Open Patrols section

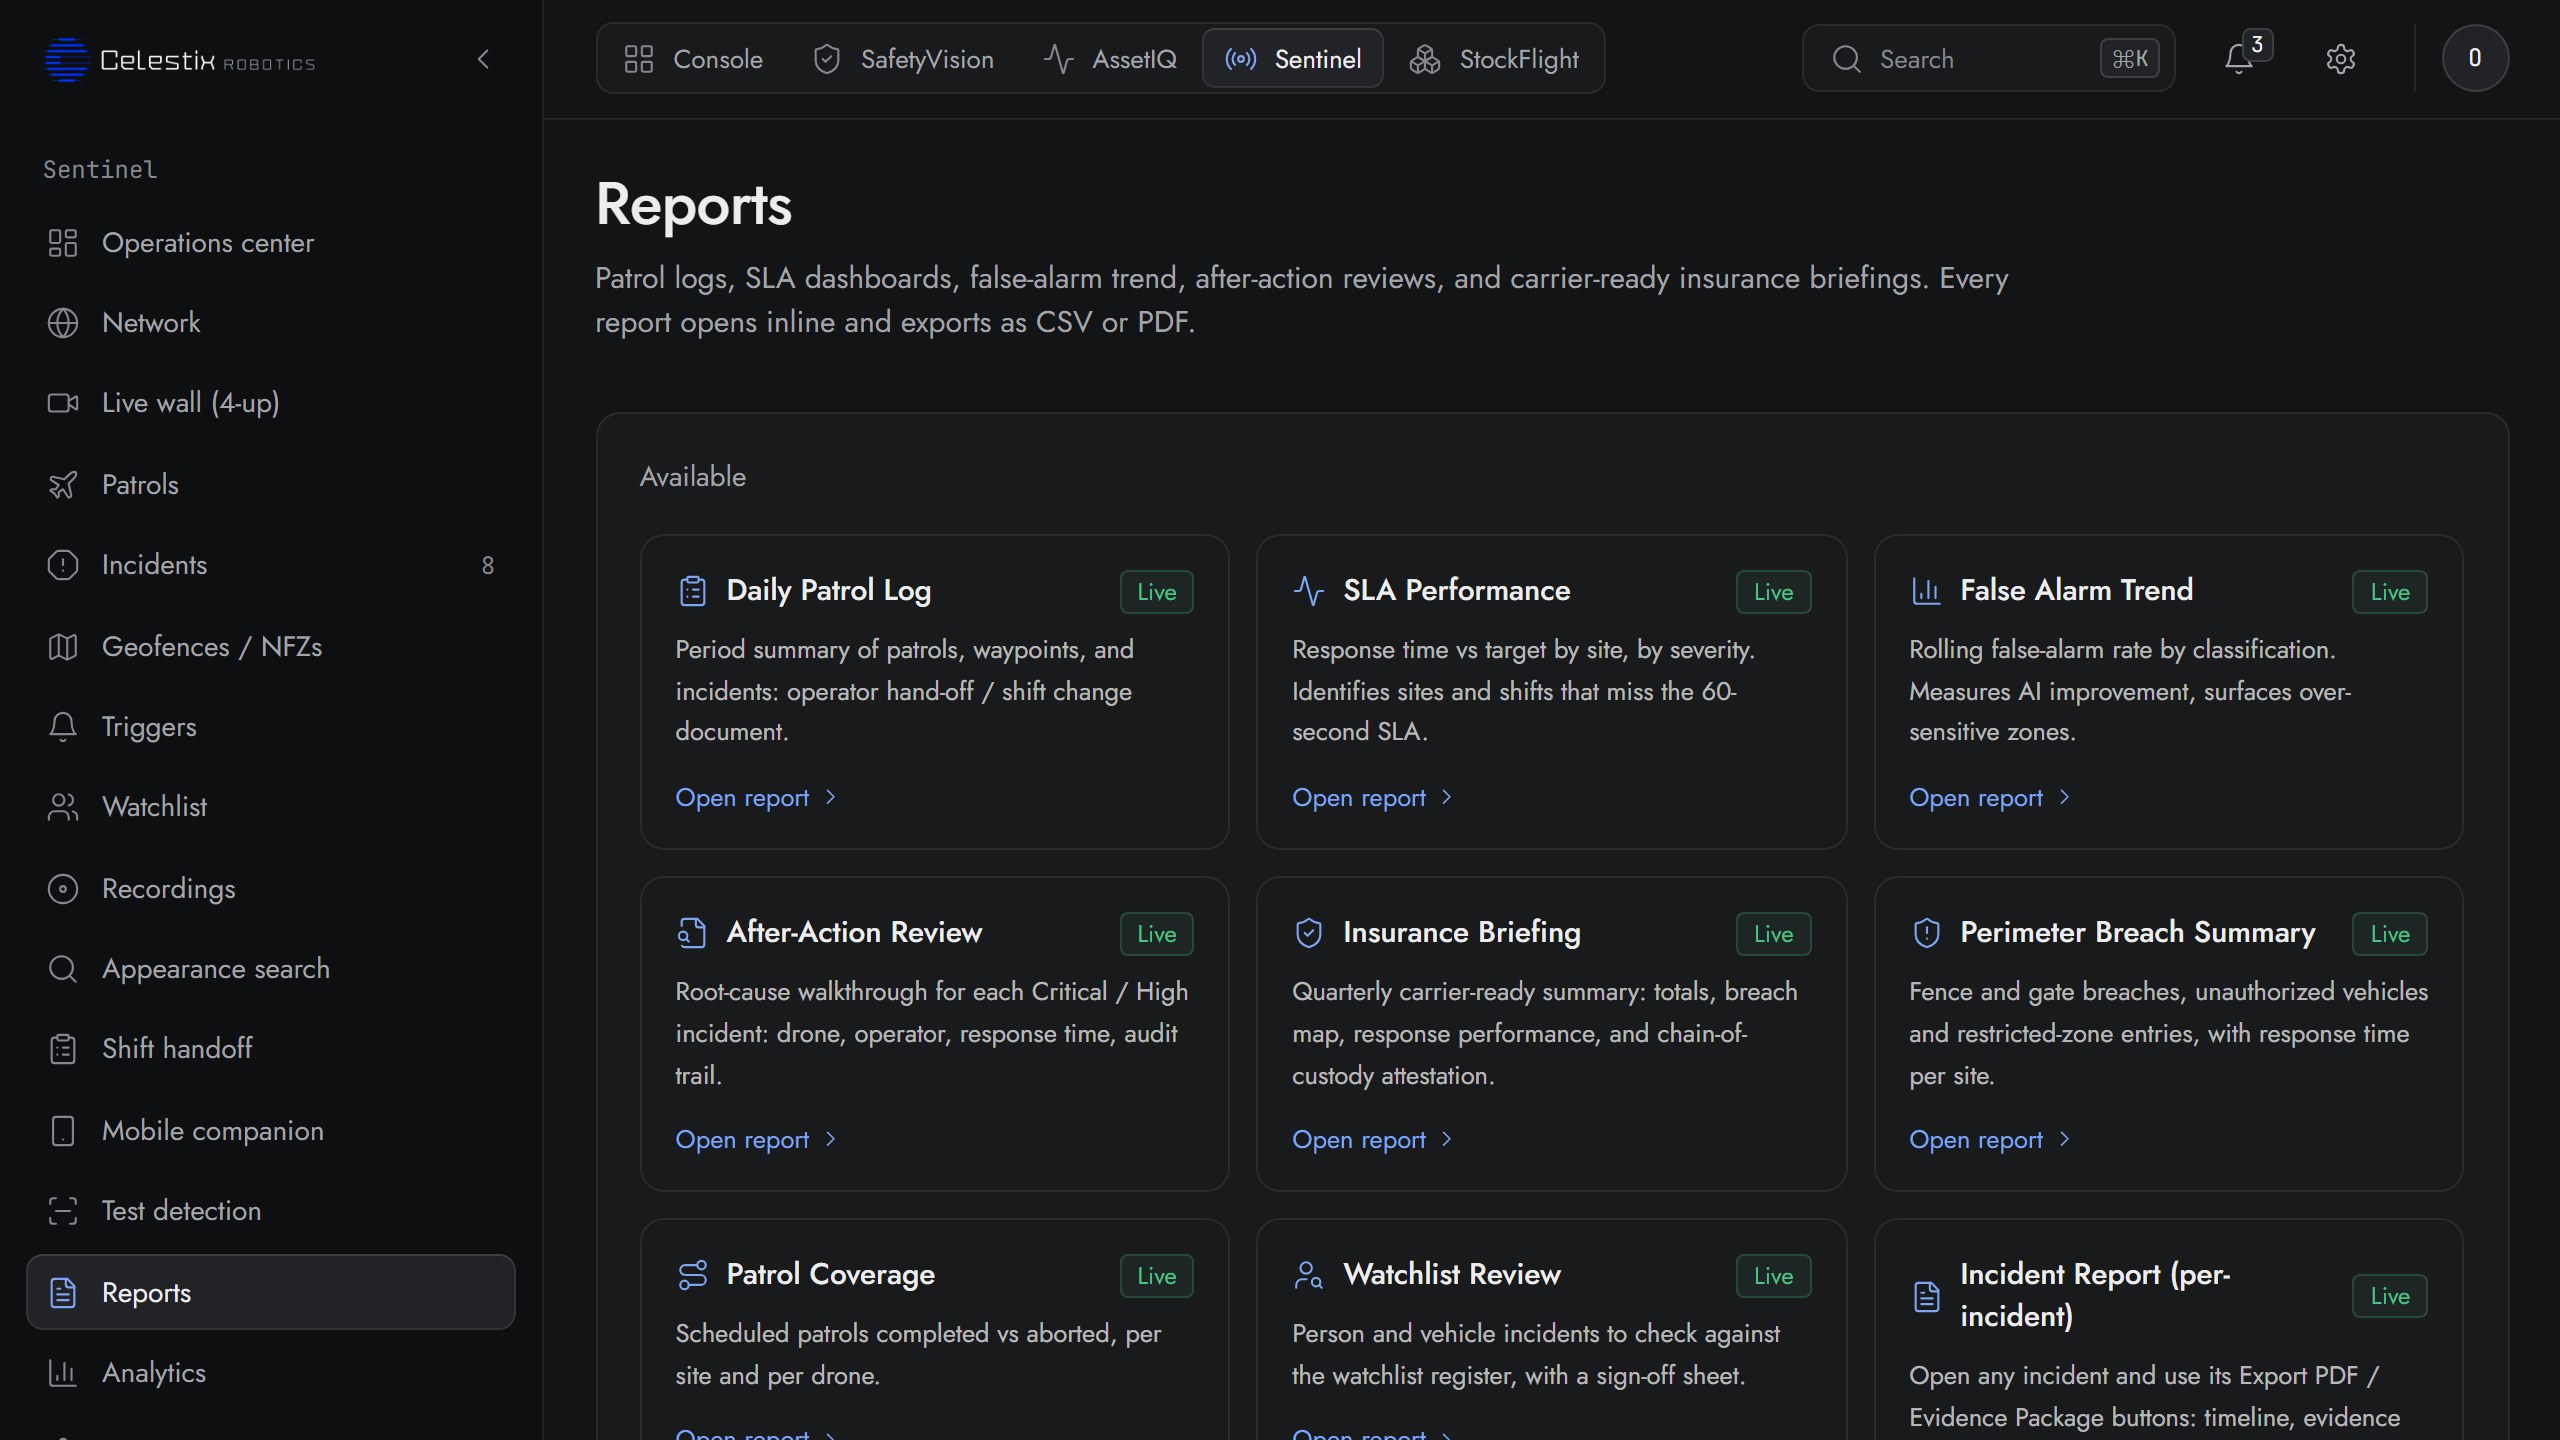(x=270, y=485)
